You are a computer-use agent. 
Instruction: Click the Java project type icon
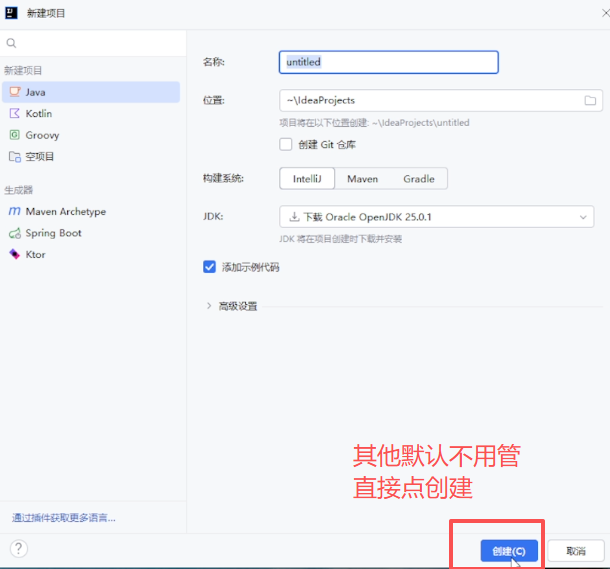[15, 92]
